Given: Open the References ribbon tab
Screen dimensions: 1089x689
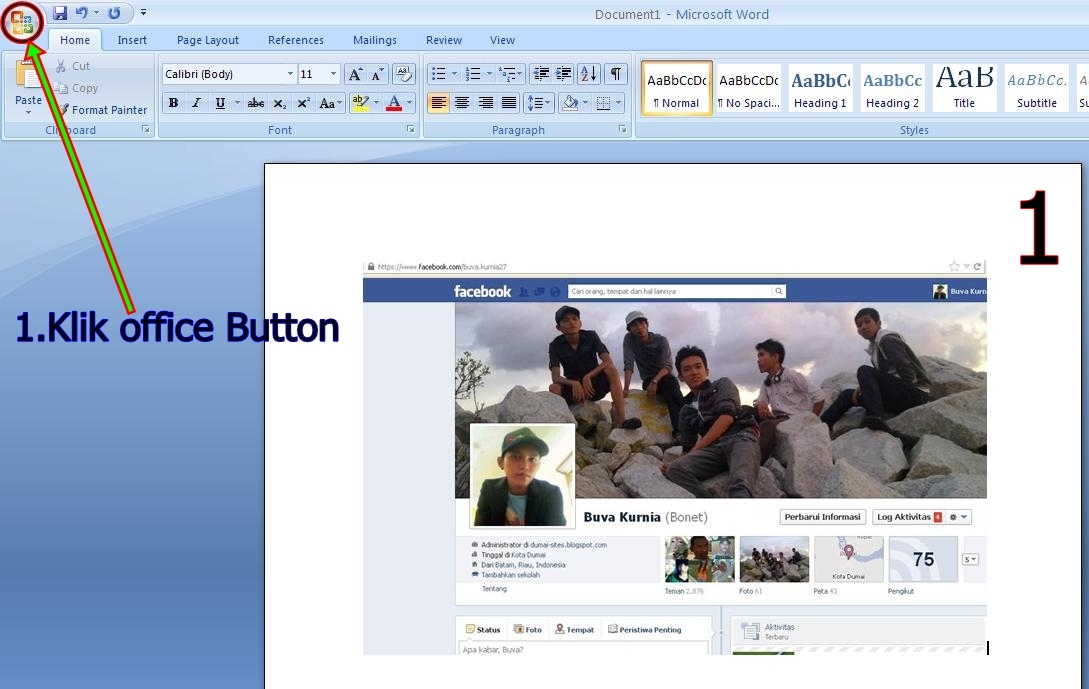Looking at the screenshot, I should [295, 40].
